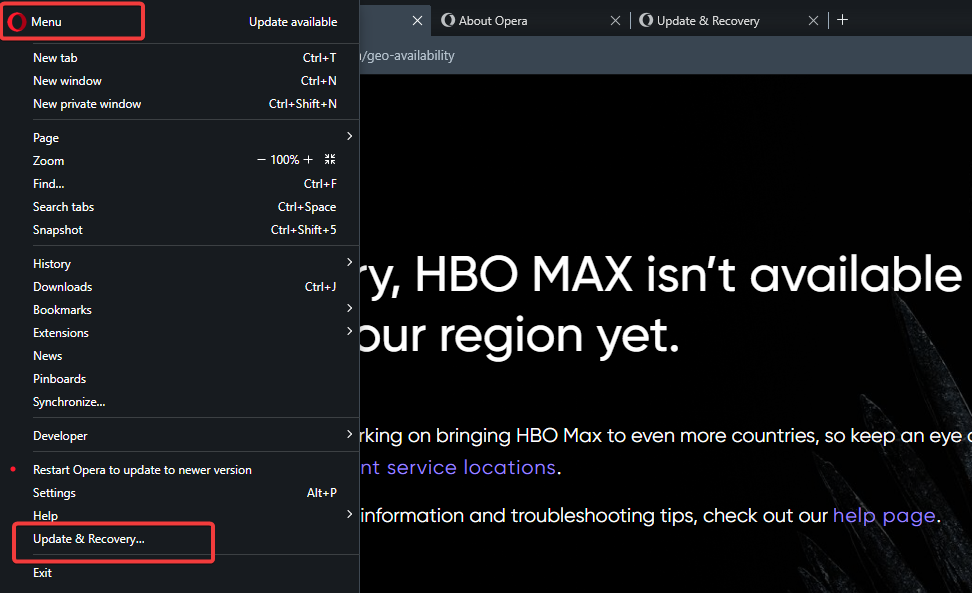This screenshot has height=593, width=972.
Task: Choose Snapshot from the menu
Action: [185, 229]
